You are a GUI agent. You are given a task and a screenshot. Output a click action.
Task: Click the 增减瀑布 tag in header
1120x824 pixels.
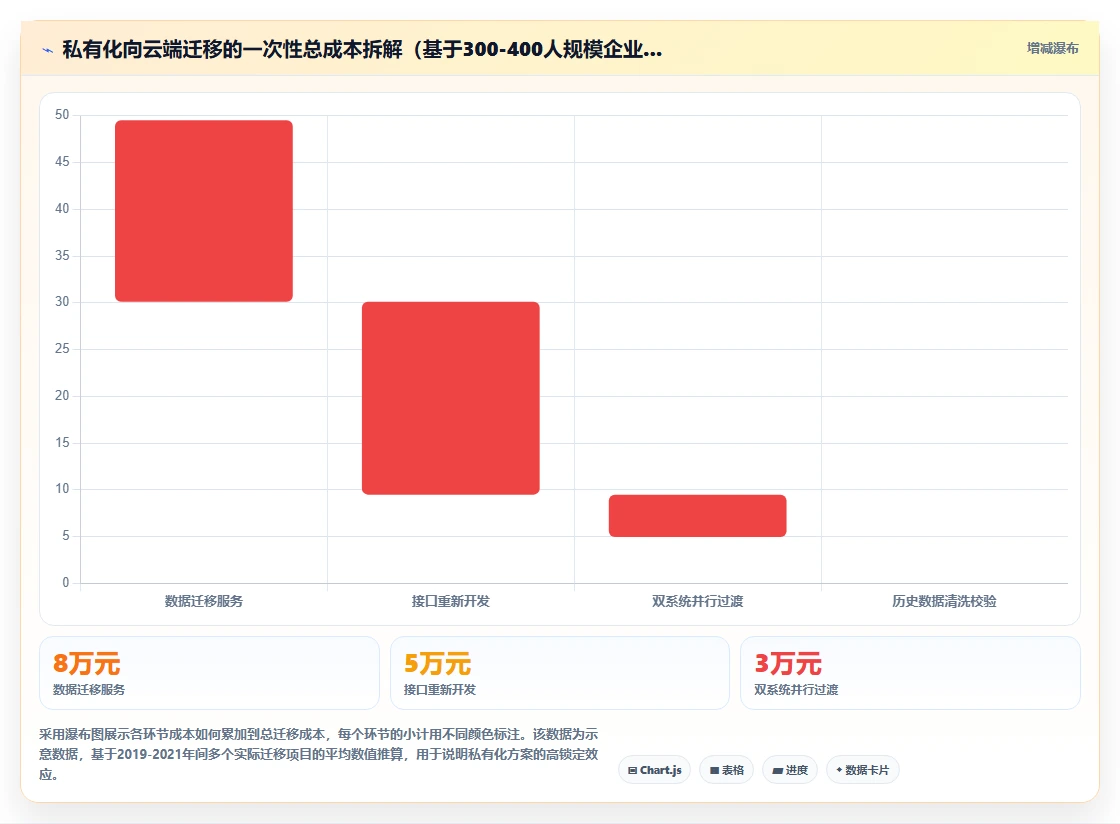click(x=1052, y=49)
